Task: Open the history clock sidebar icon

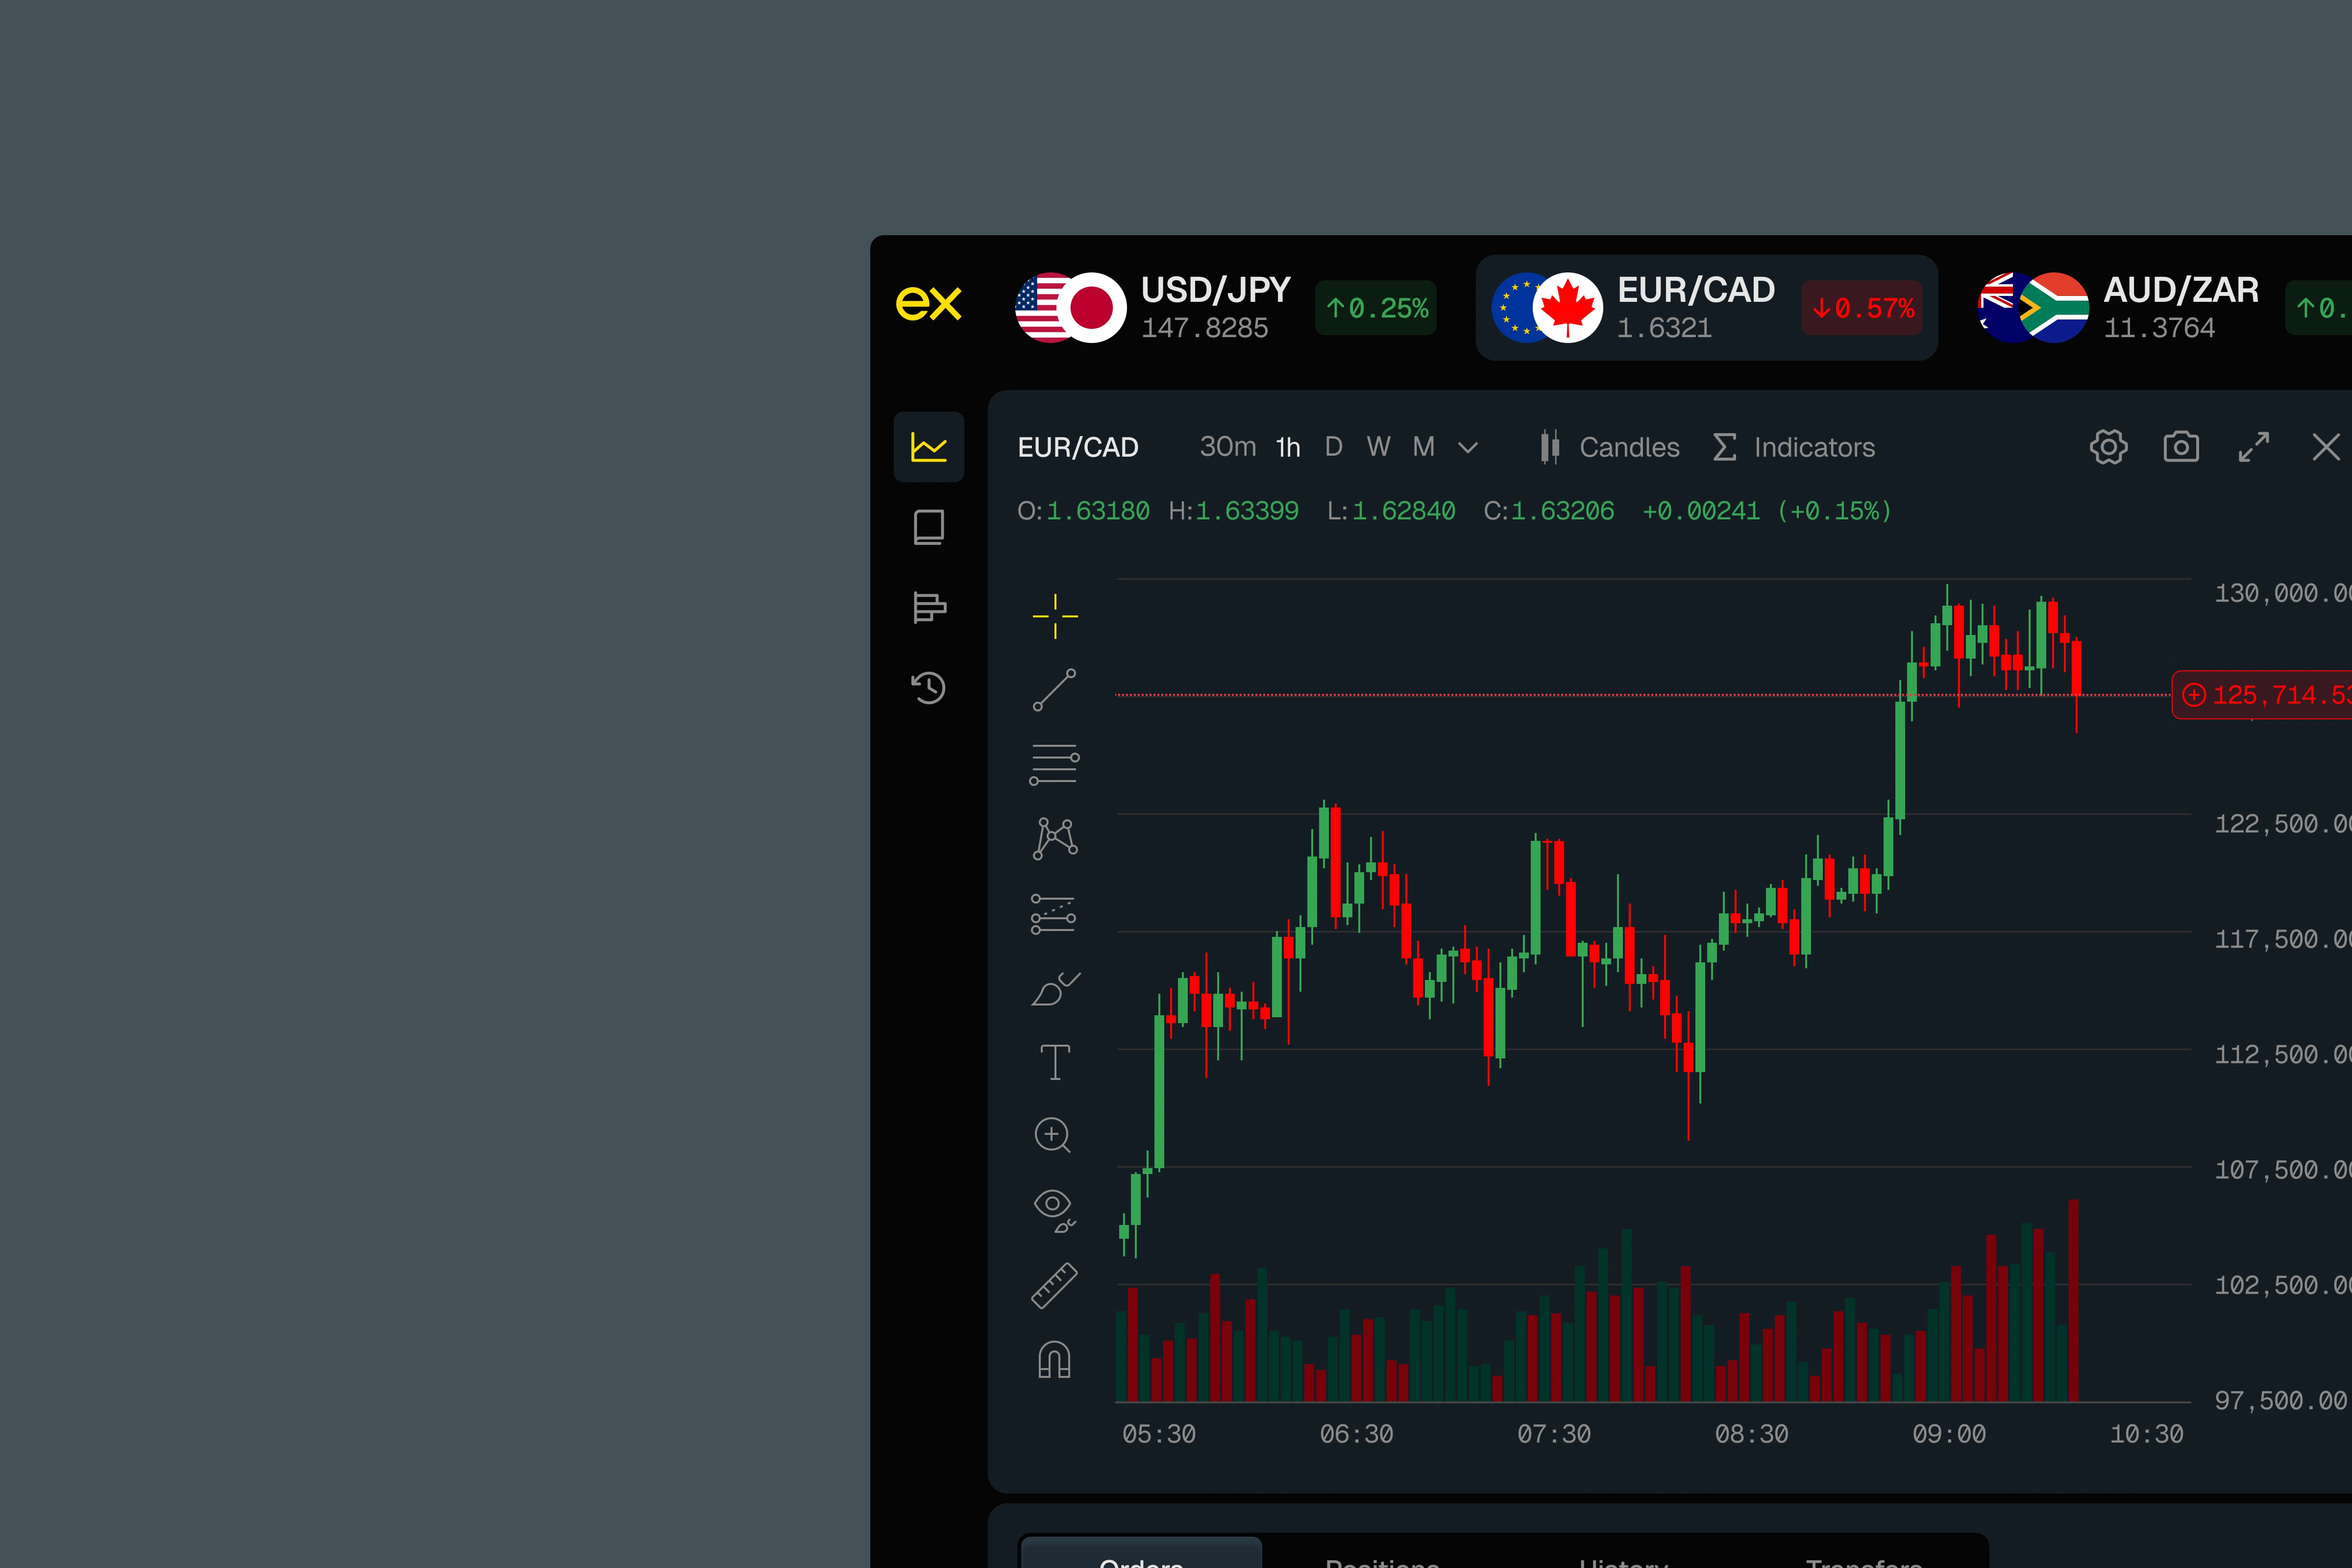Action: pos(928,688)
